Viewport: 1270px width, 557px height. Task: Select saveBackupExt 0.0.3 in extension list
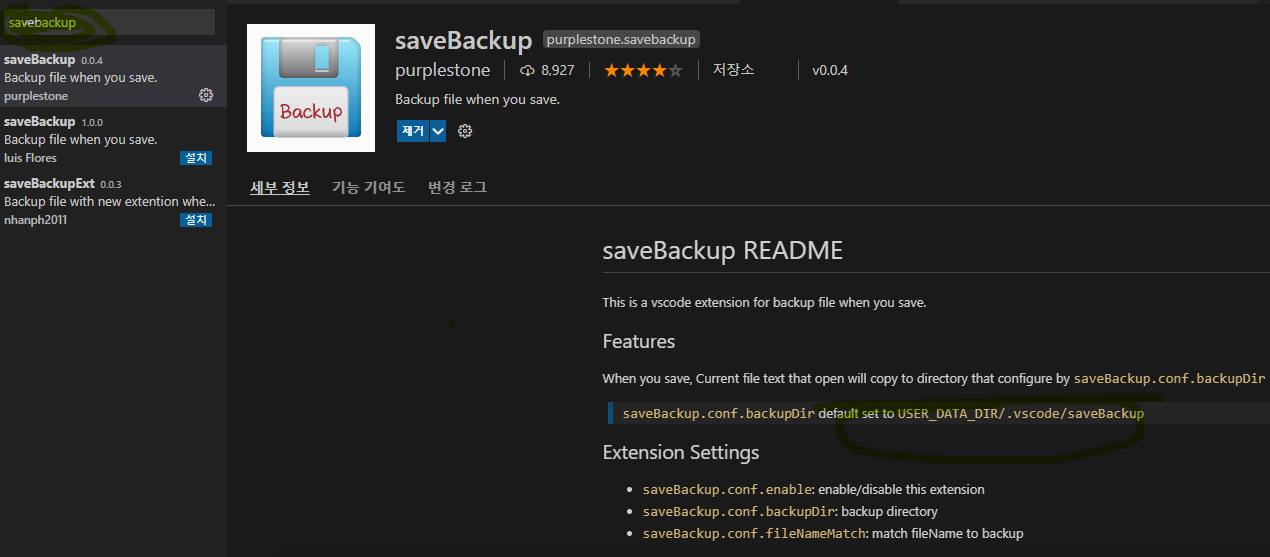coord(113,201)
